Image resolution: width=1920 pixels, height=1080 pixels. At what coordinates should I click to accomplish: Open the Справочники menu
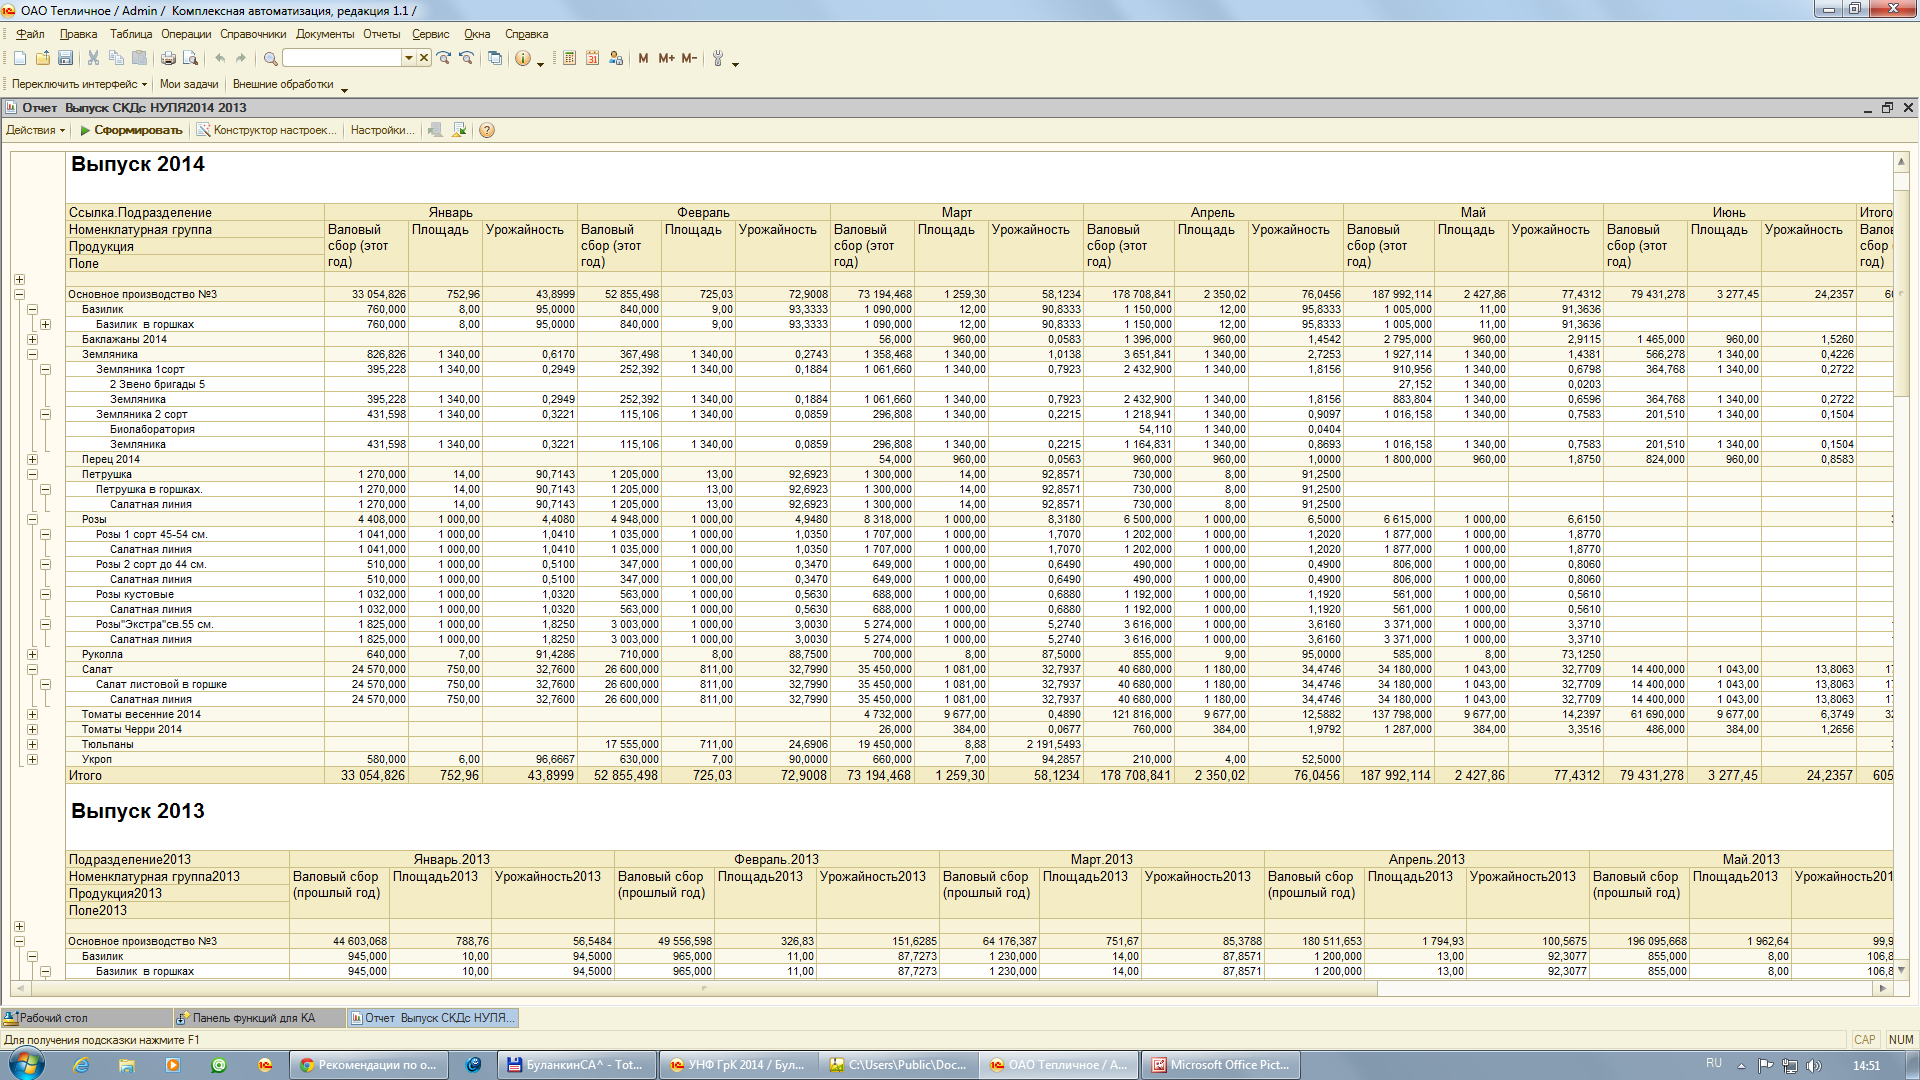(x=253, y=34)
